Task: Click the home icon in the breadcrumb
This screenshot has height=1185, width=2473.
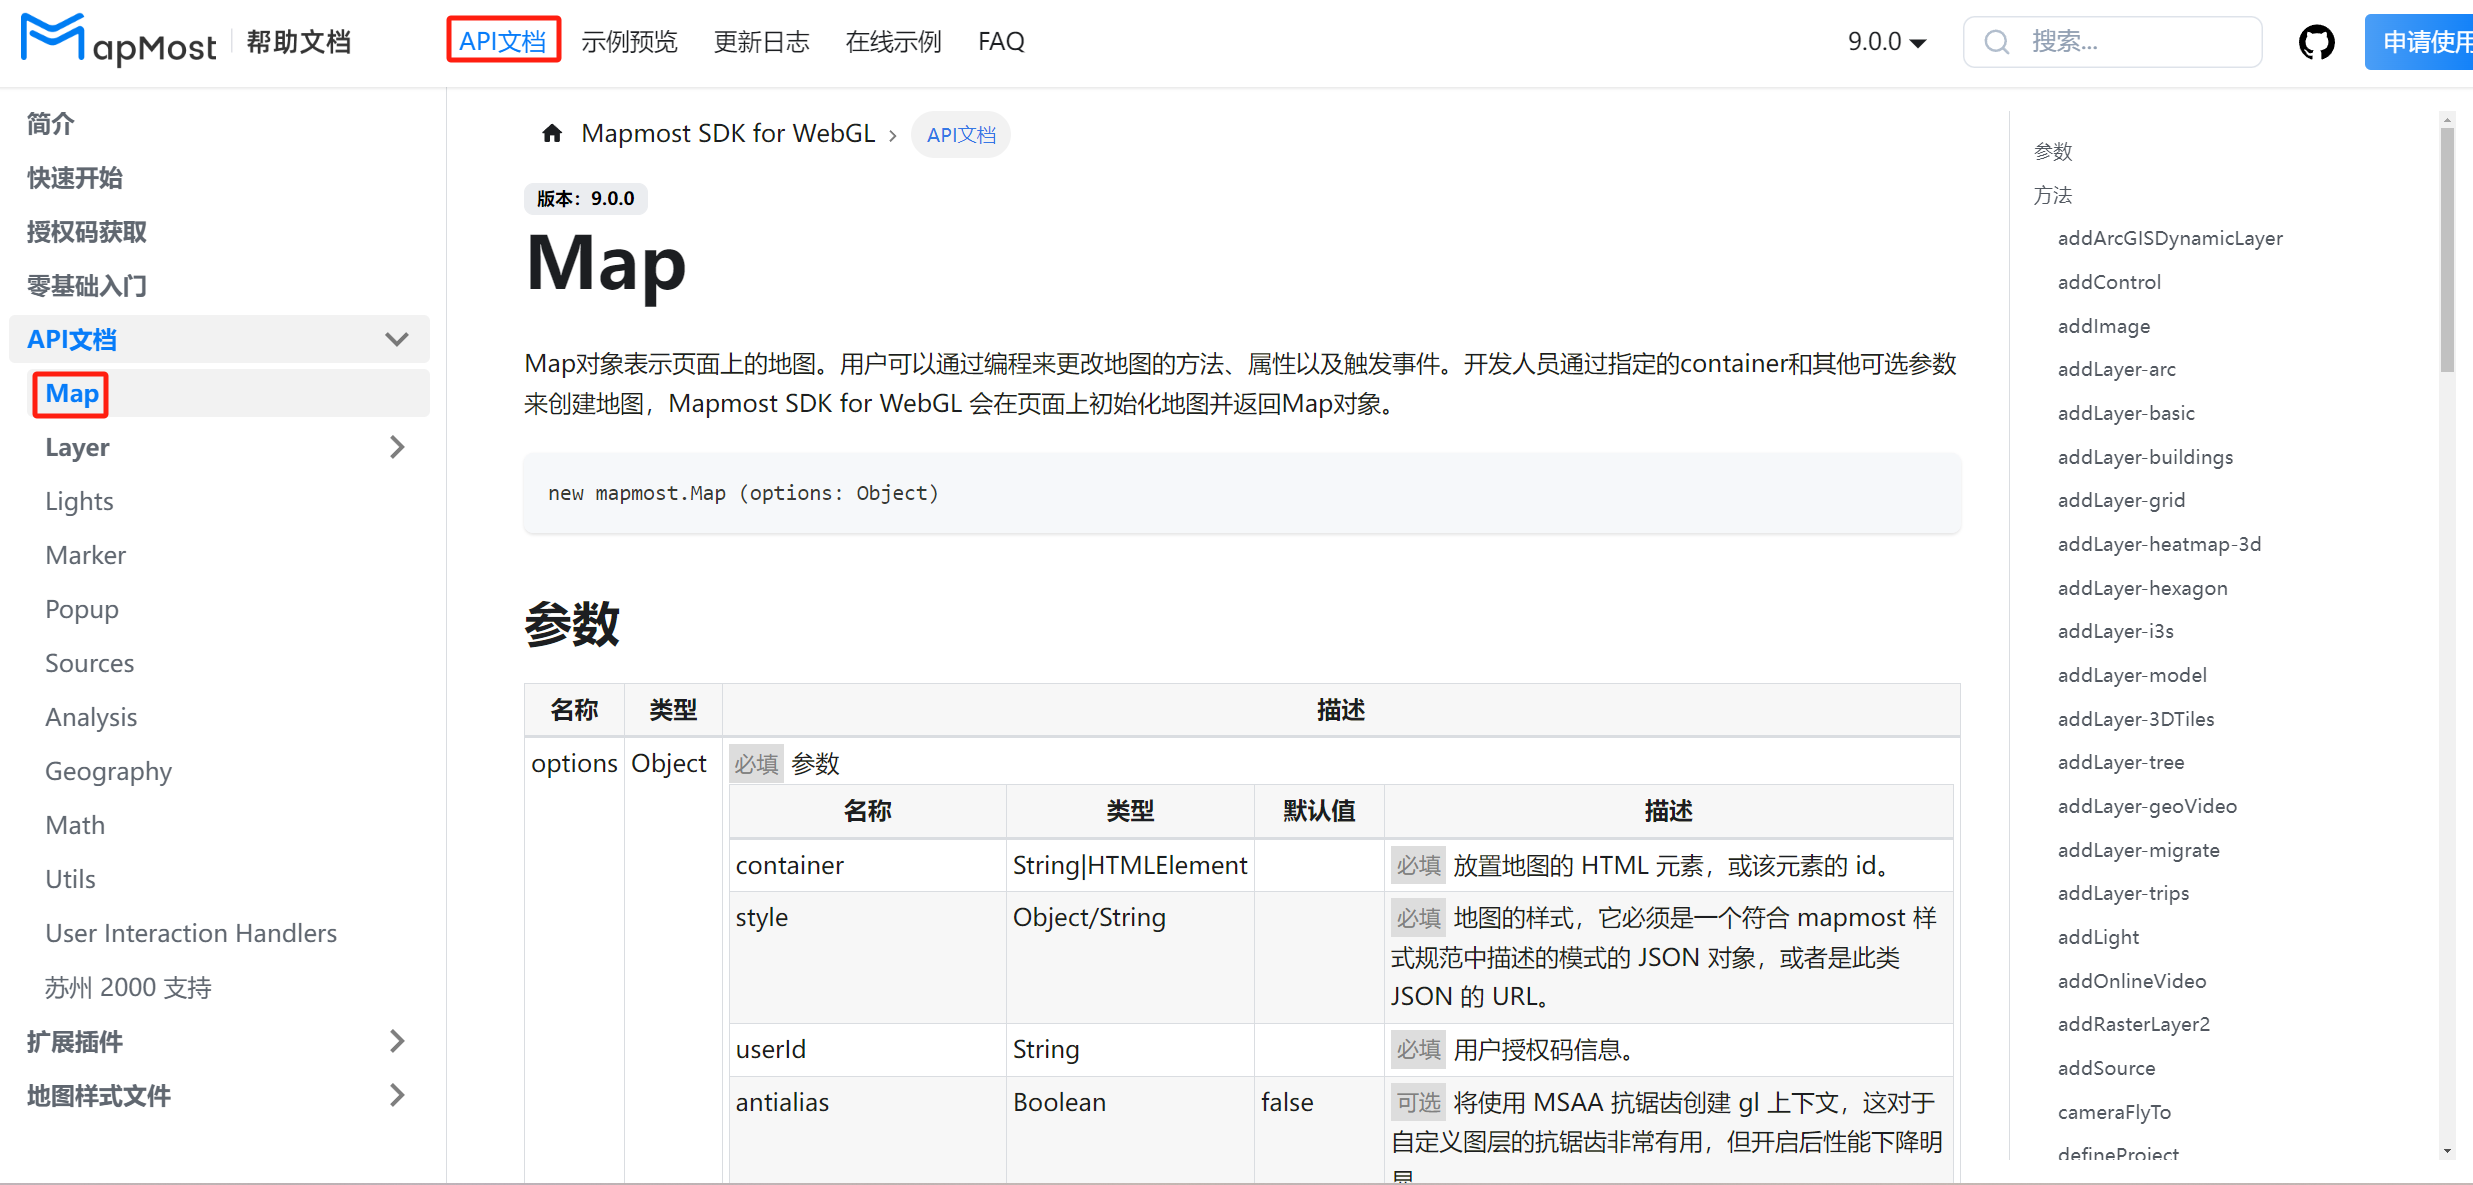Action: pyautogui.click(x=552, y=133)
